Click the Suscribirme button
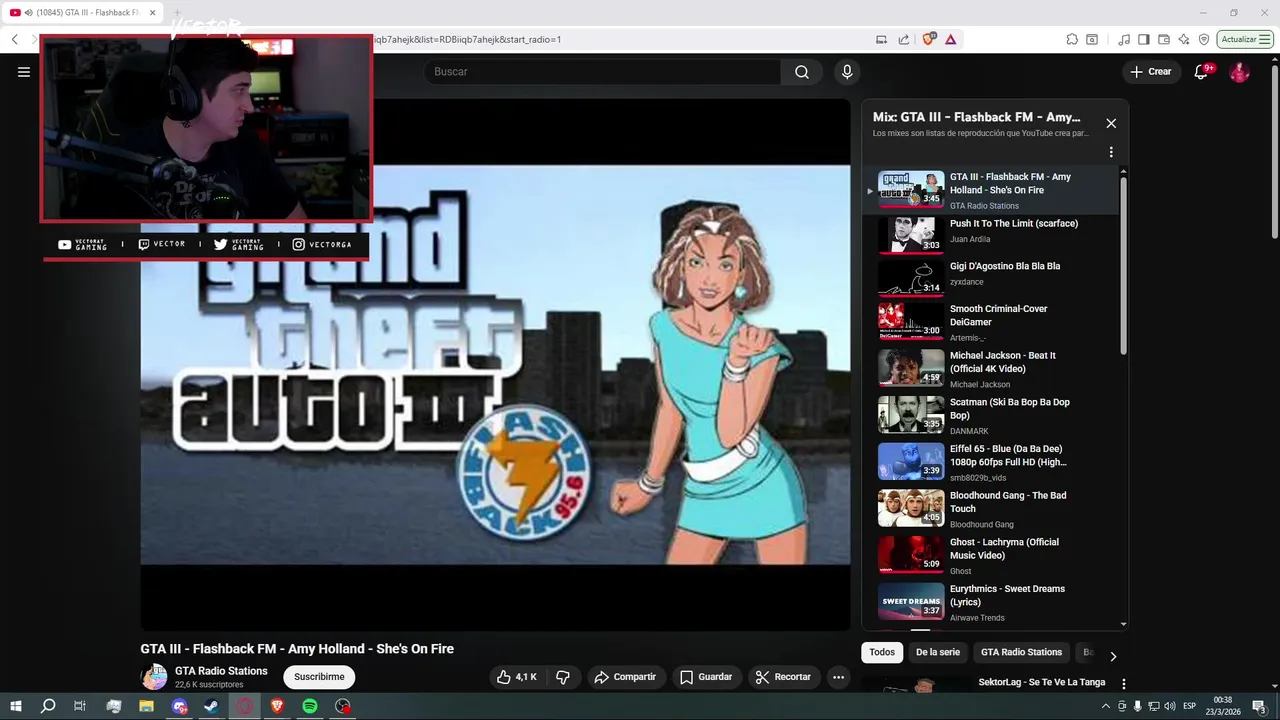The height and width of the screenshot is (720, 1280). [x=319, y=677]
